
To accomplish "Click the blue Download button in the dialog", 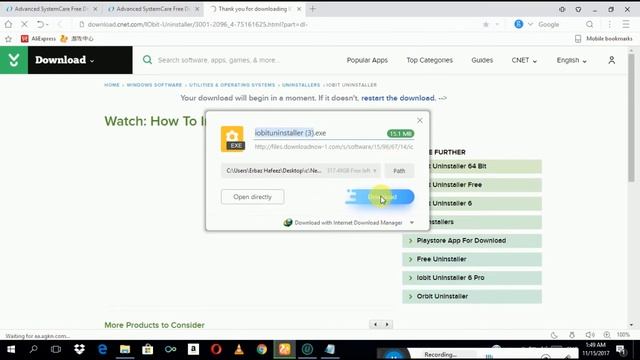I will point(380,197).
